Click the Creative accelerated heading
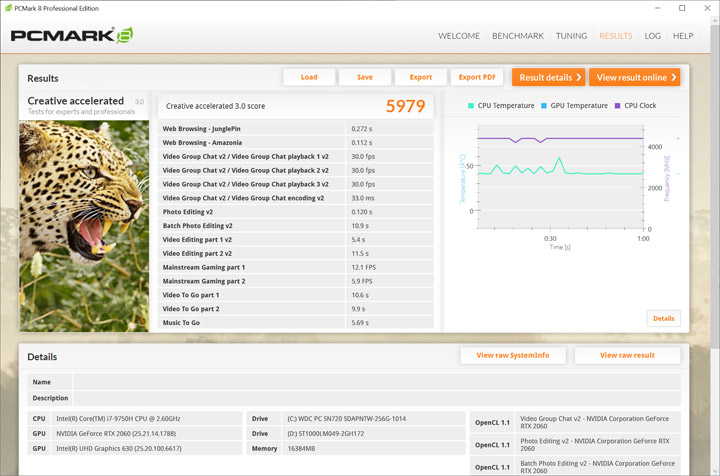Viewport: 720px width, 476px height. tap(75, 101)
